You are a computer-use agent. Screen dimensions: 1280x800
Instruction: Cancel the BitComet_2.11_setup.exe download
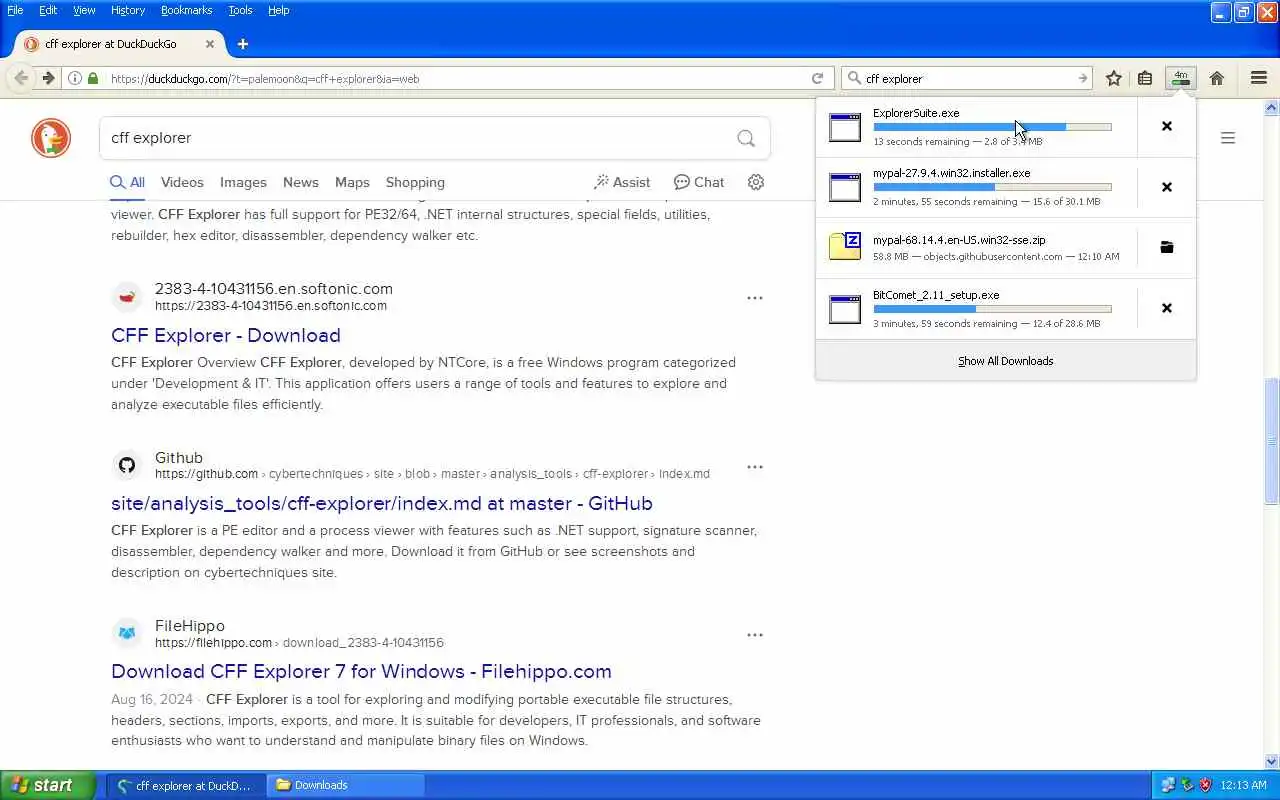(1166, 308)
